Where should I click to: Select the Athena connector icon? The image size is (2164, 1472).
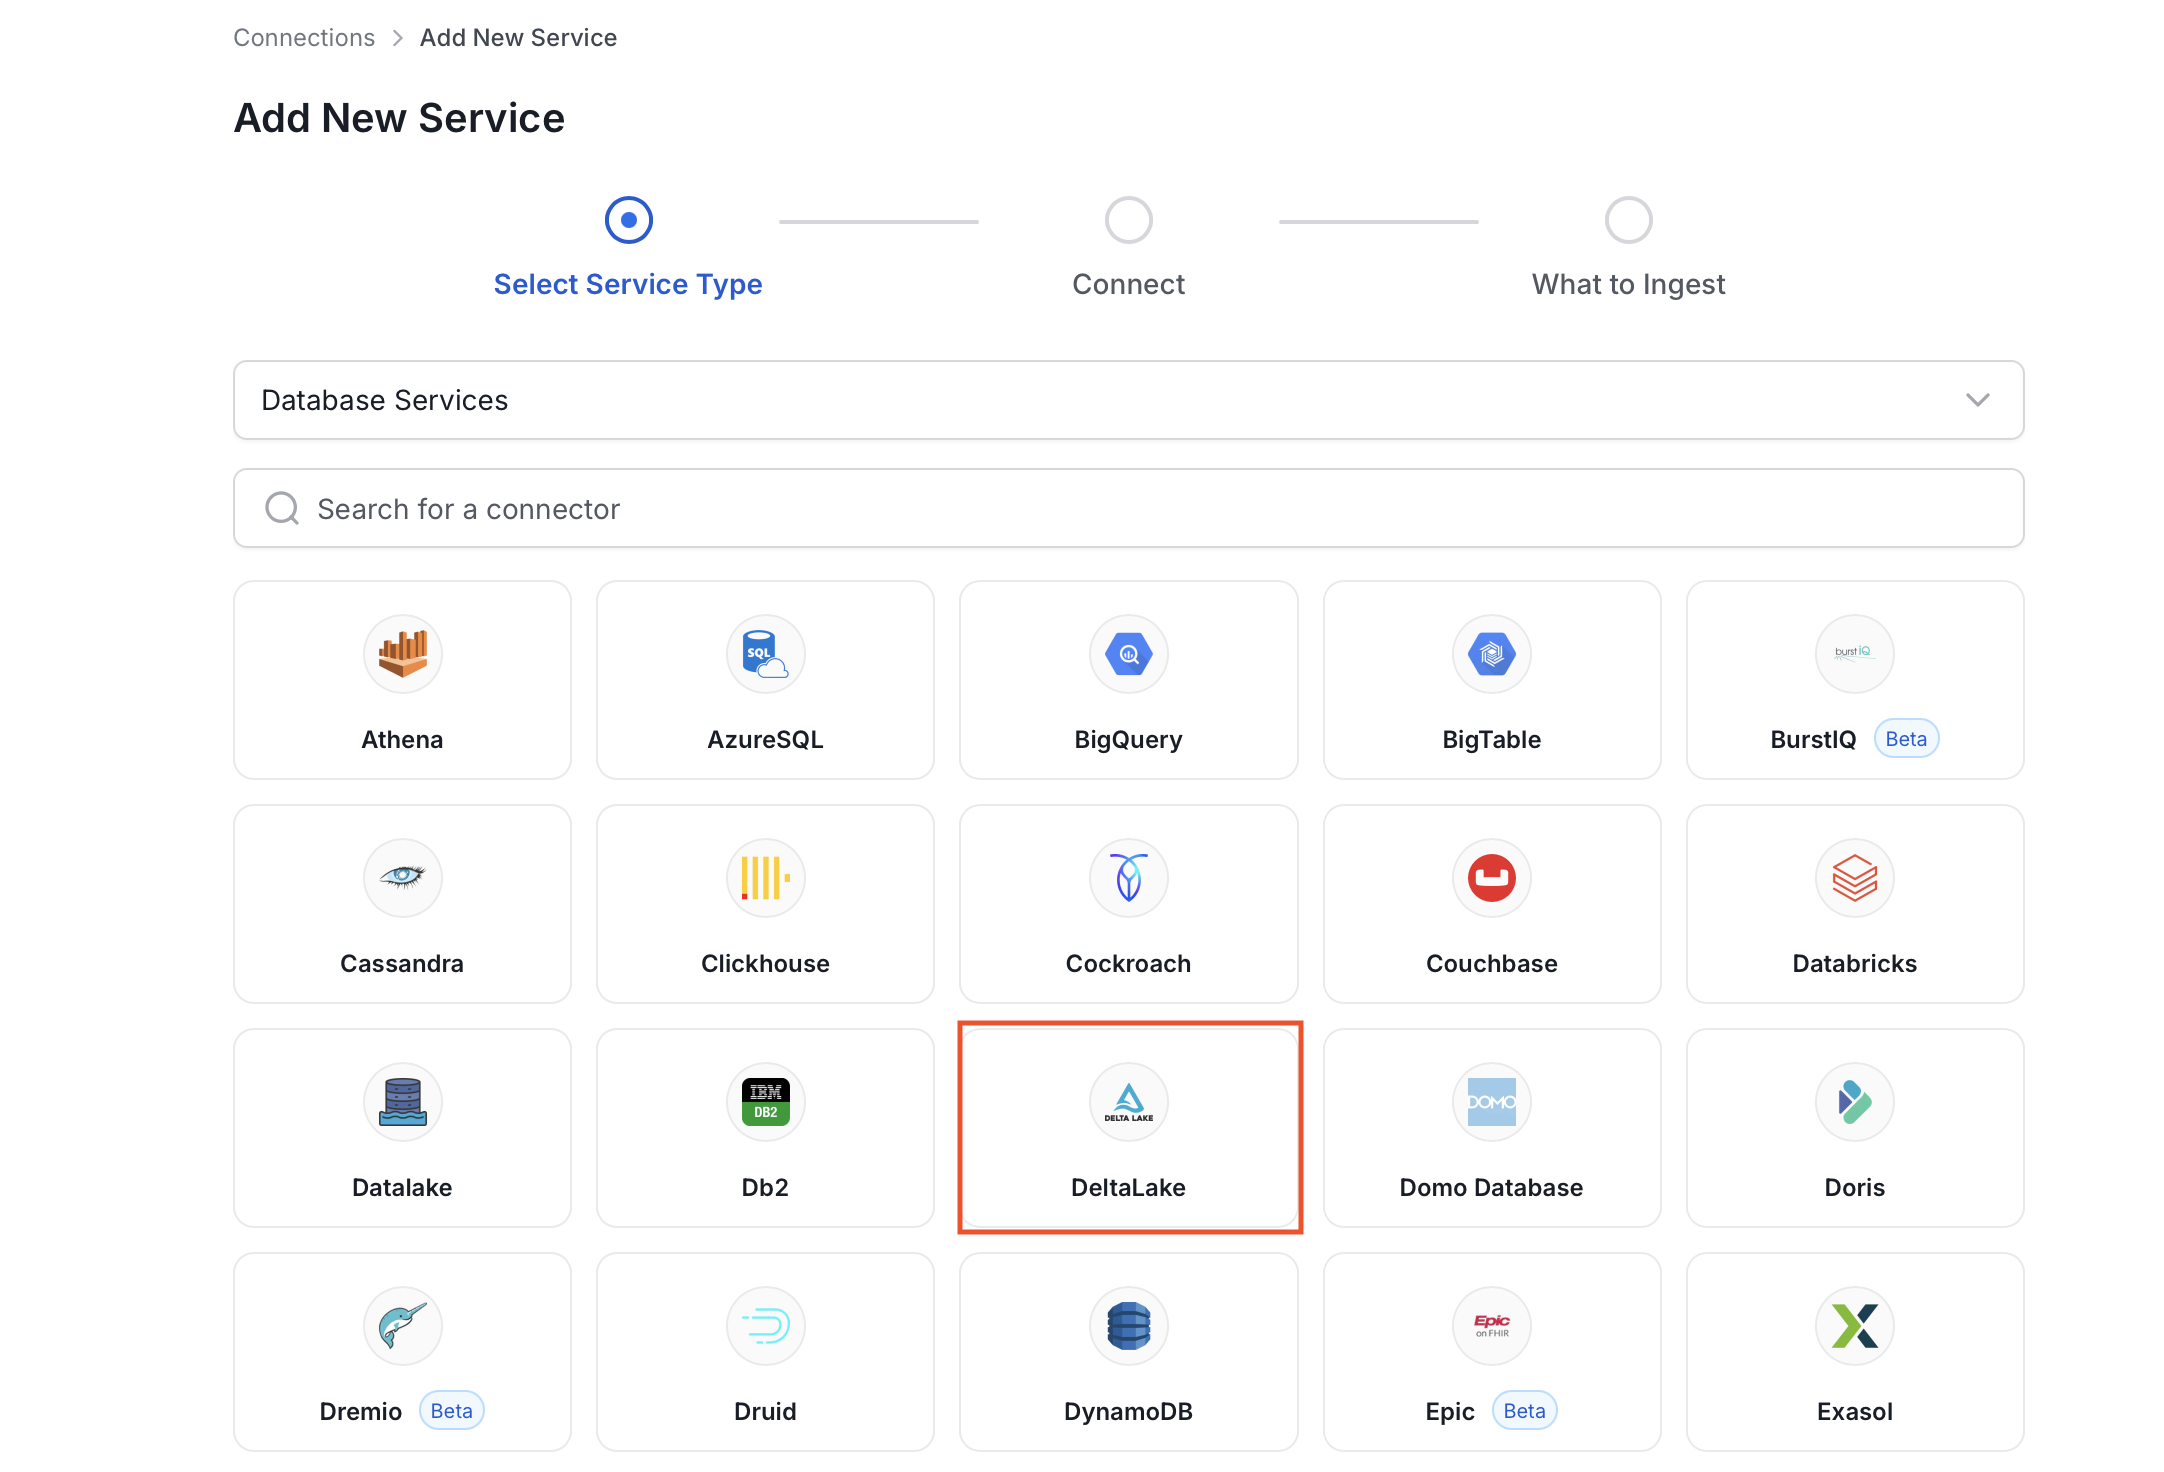click(402, 654)
